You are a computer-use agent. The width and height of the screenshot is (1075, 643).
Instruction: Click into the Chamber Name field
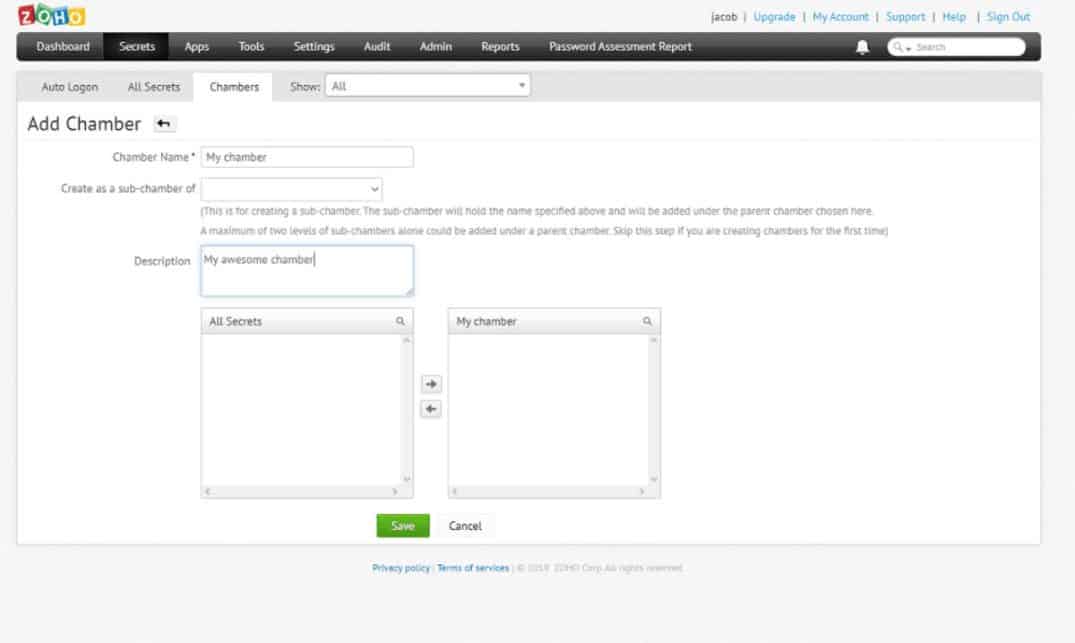[307, 157]
